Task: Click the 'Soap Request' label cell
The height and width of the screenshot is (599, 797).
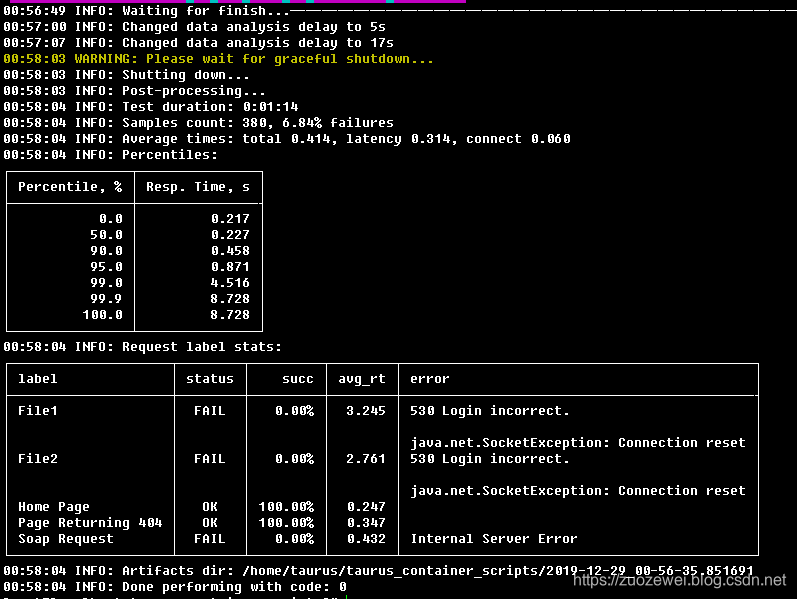Action: (x=66, y=539)
